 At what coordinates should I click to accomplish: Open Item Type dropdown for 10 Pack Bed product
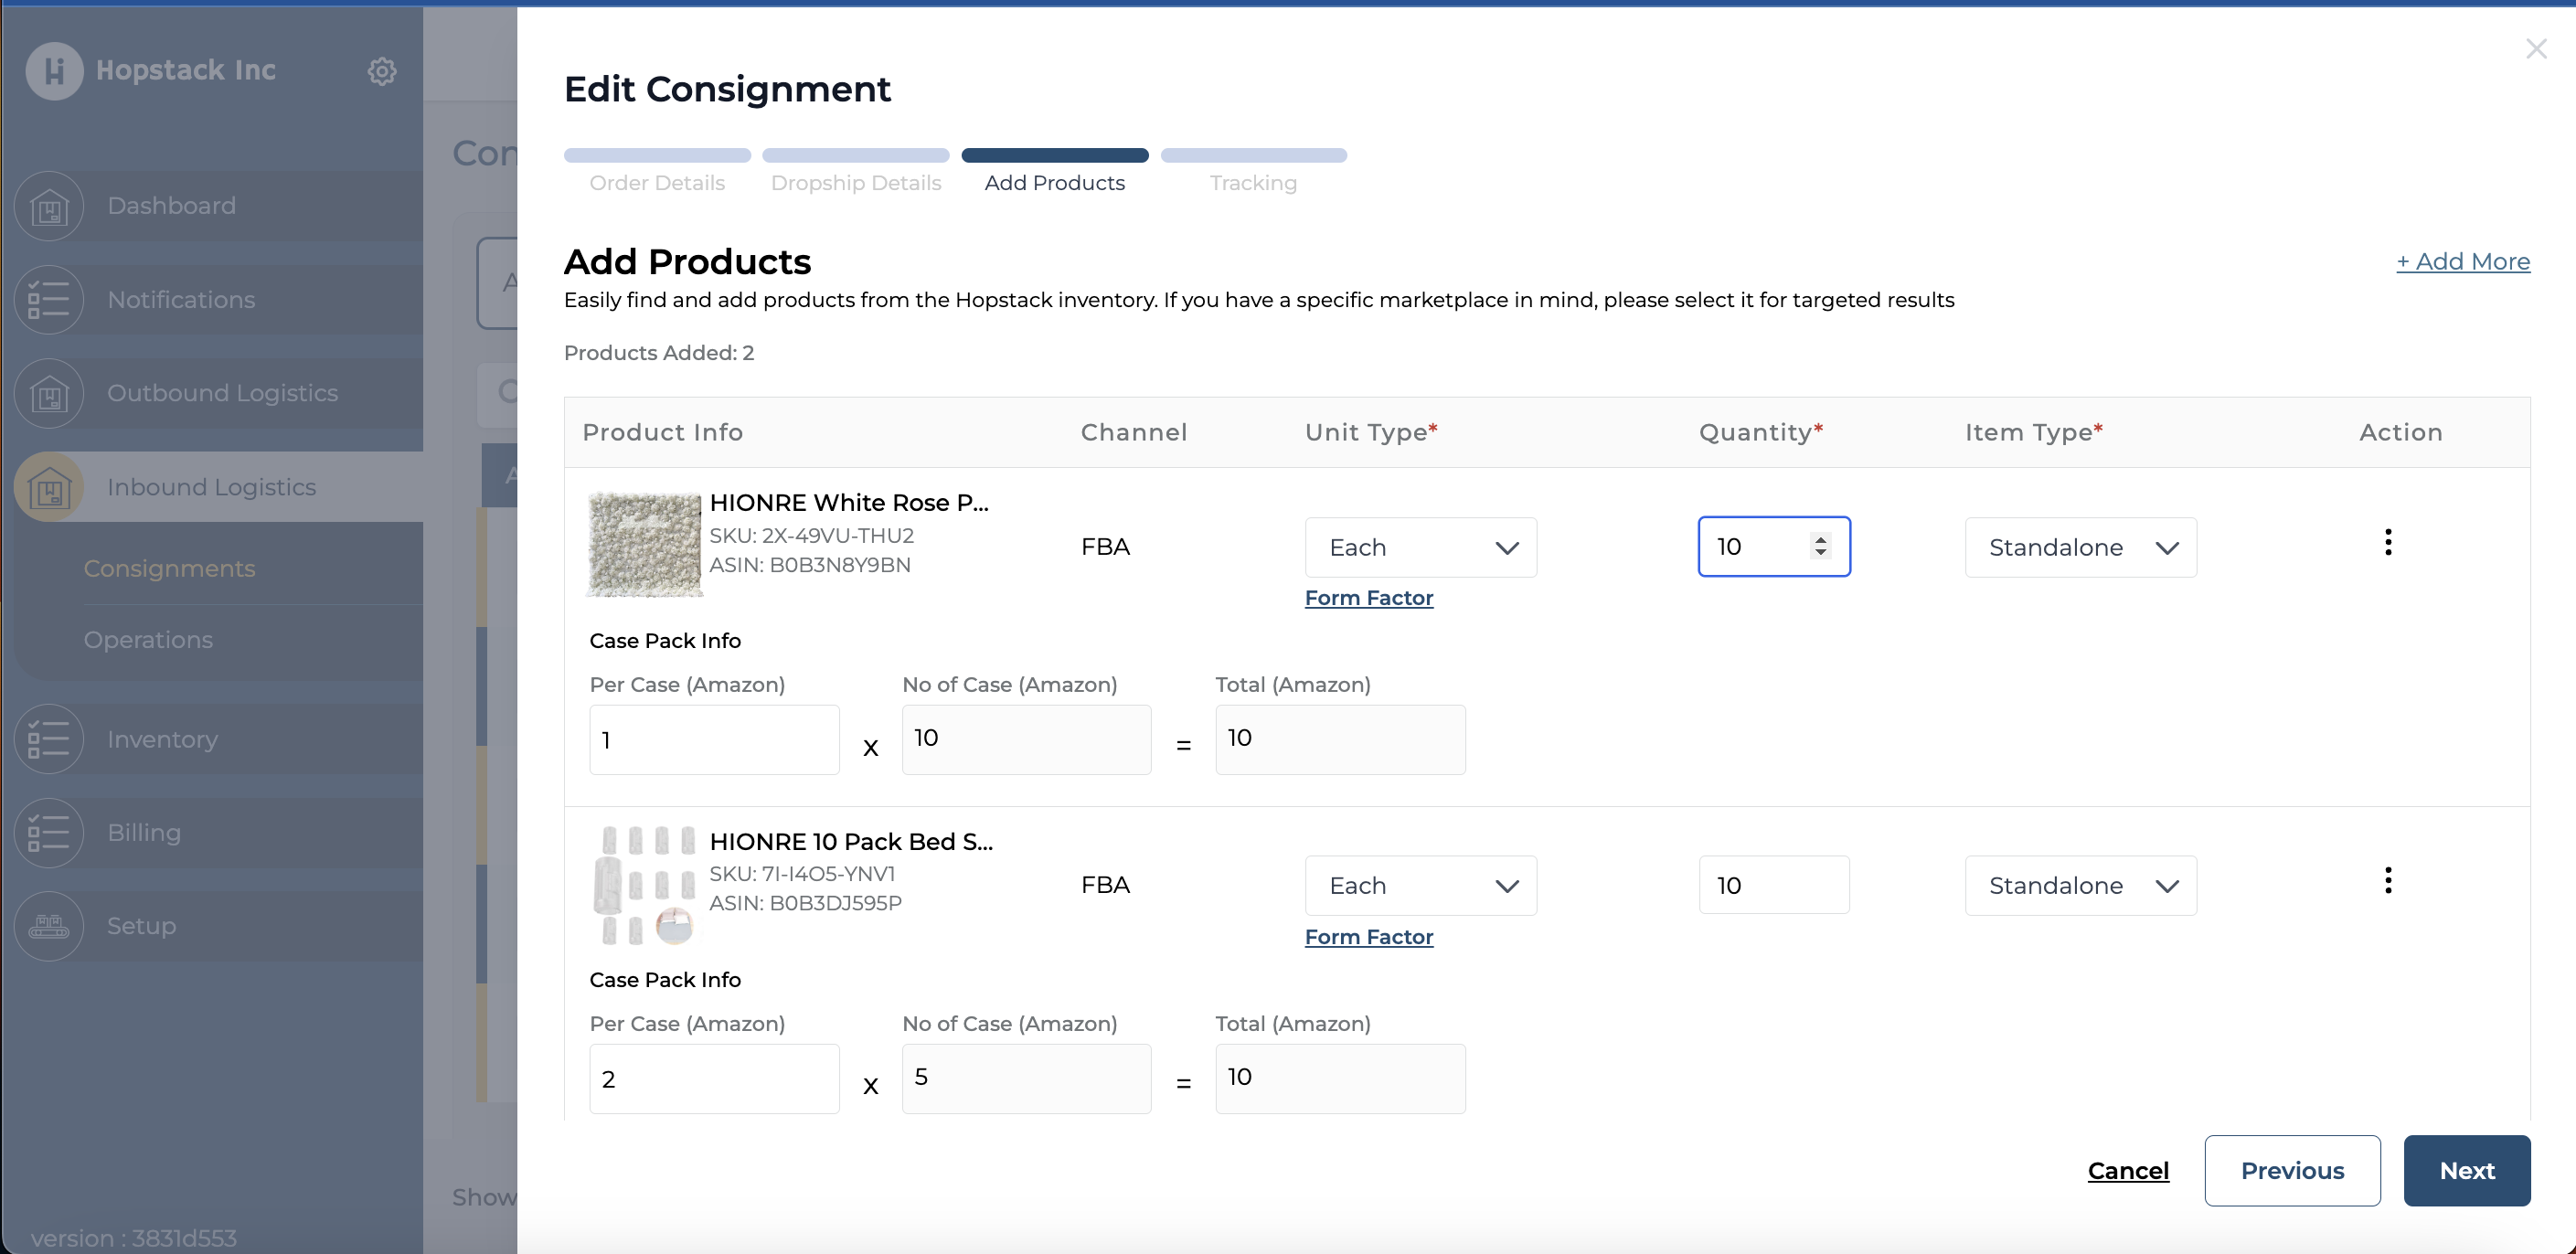coord(2080,886)
